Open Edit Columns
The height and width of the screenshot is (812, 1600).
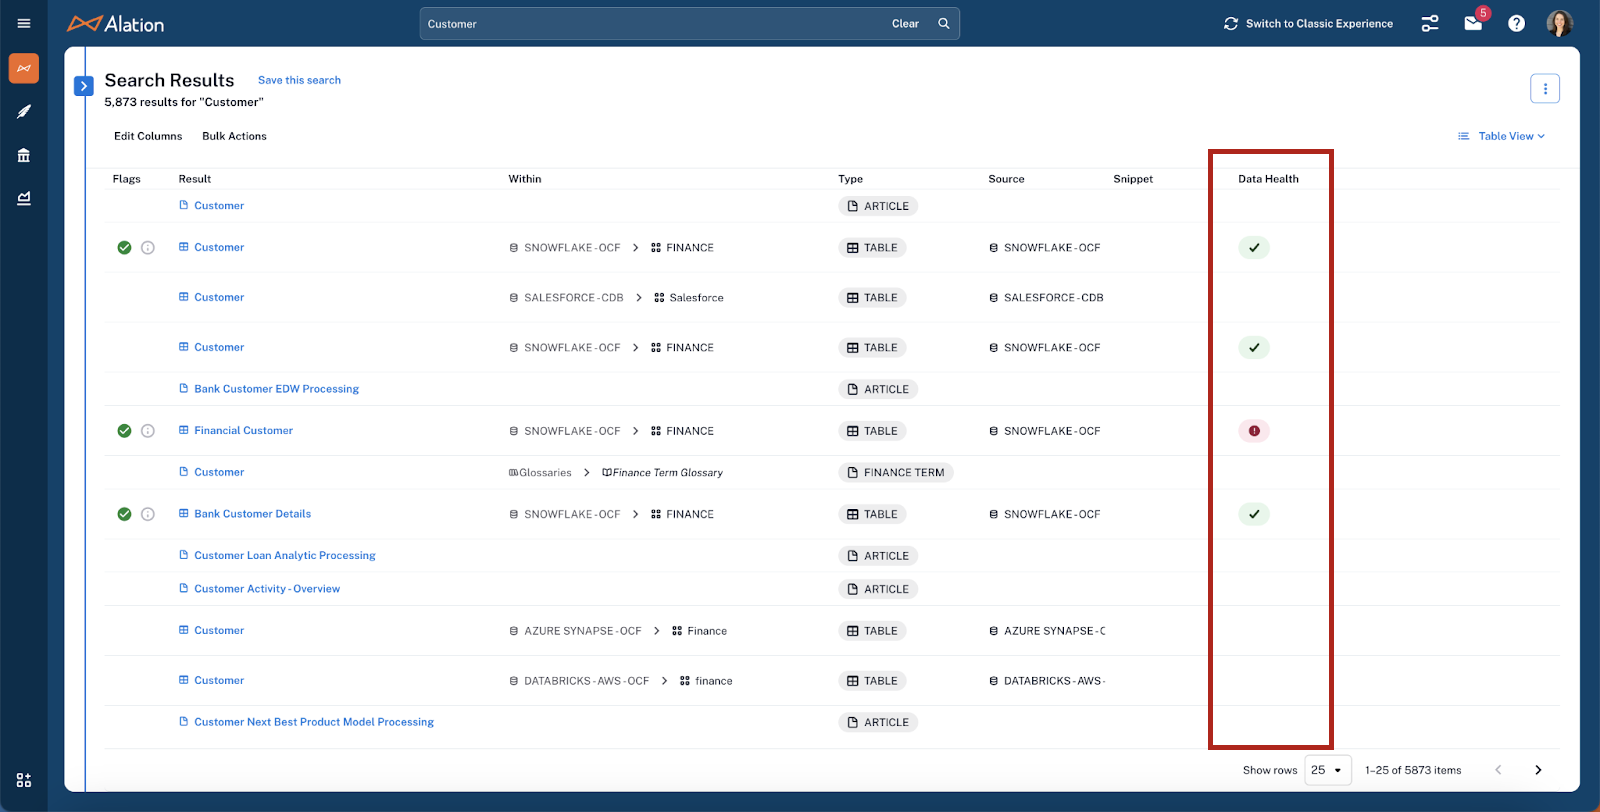pyautogui.click(x=148, y=136)
